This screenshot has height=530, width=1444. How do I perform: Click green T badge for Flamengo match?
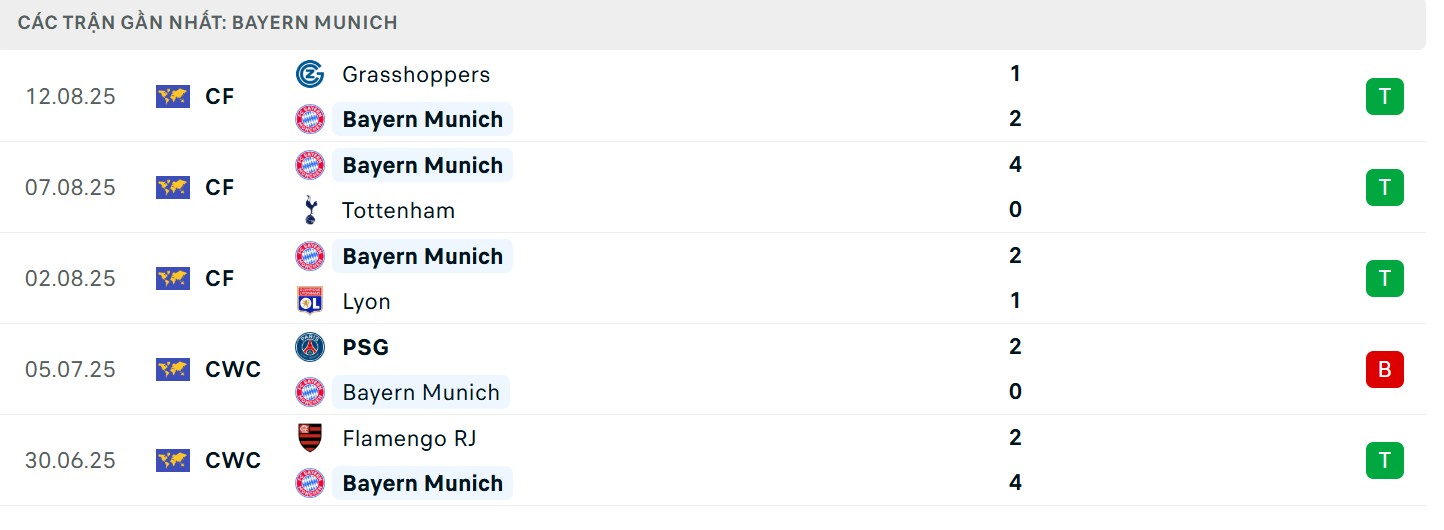1384,461
